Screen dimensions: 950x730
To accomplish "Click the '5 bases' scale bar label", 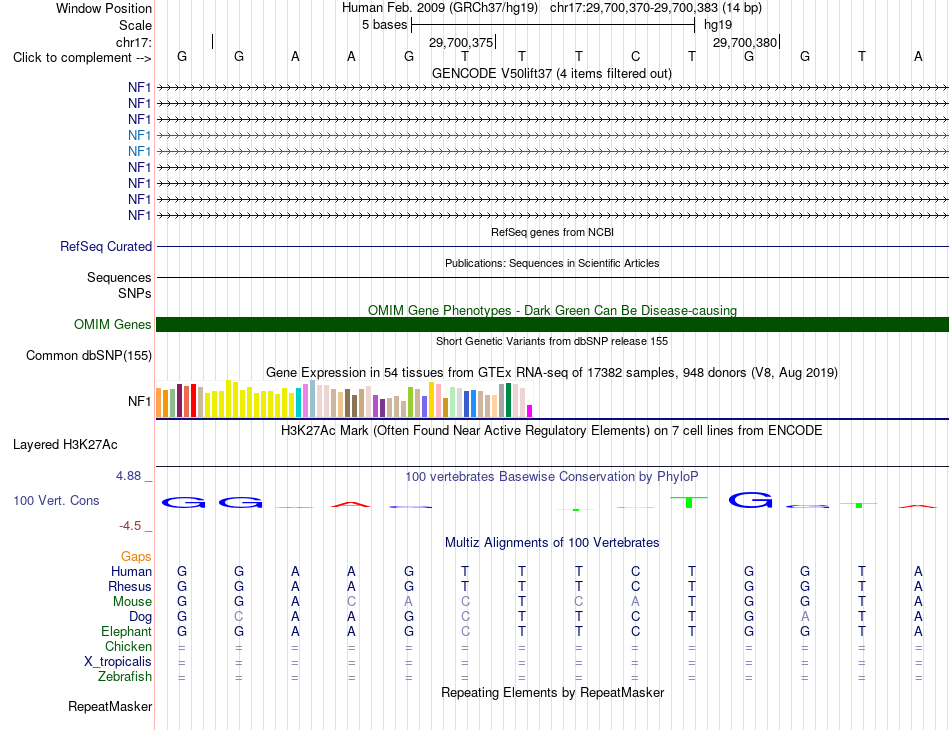I will pos(385,25).
